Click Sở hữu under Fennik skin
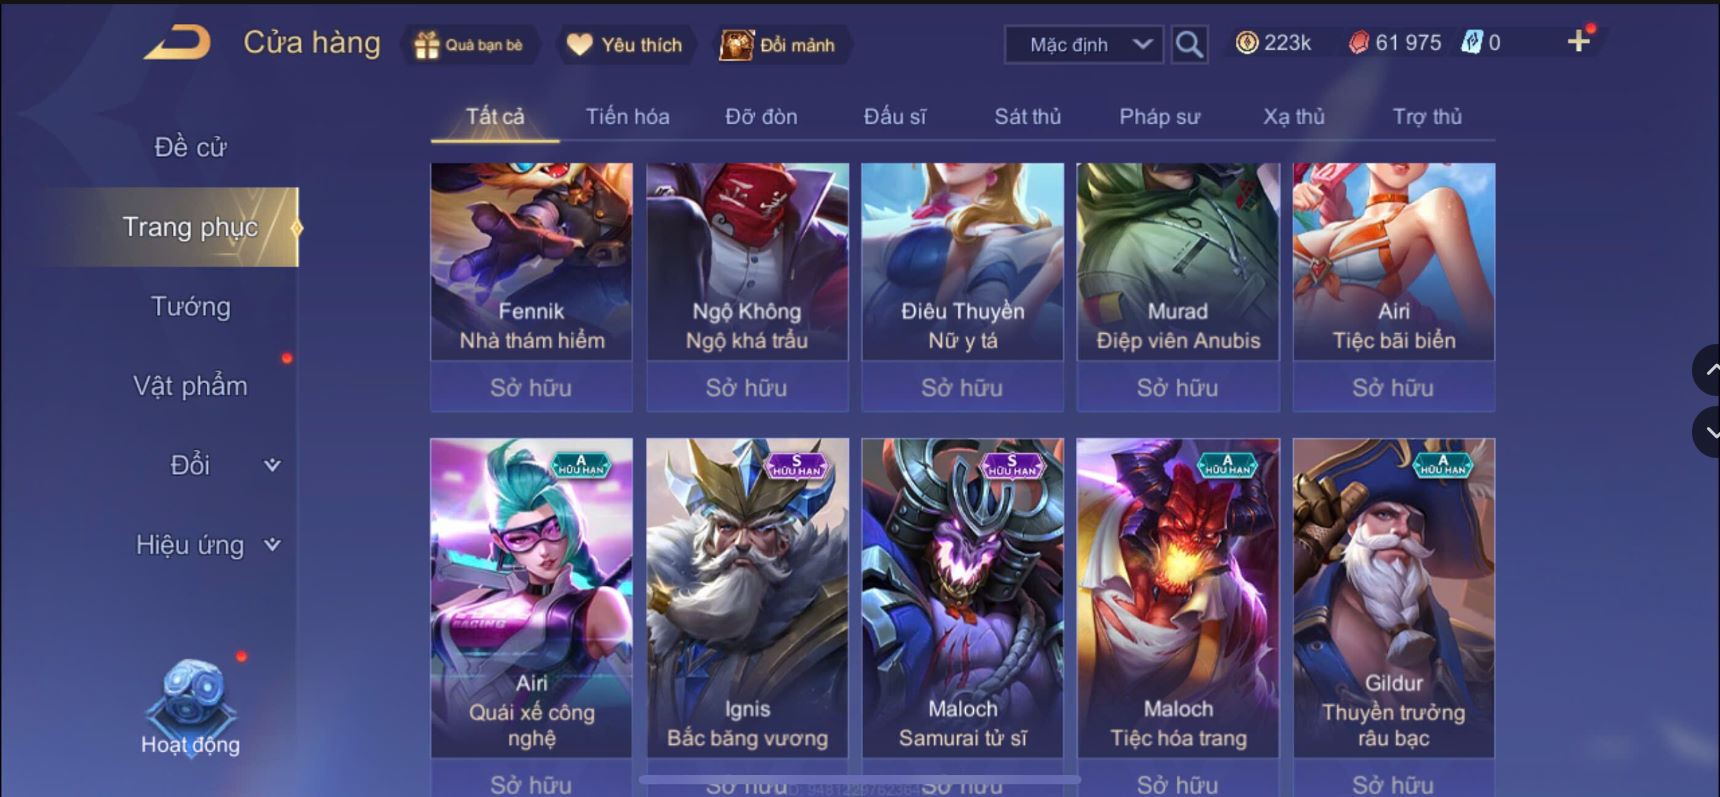 531,388
